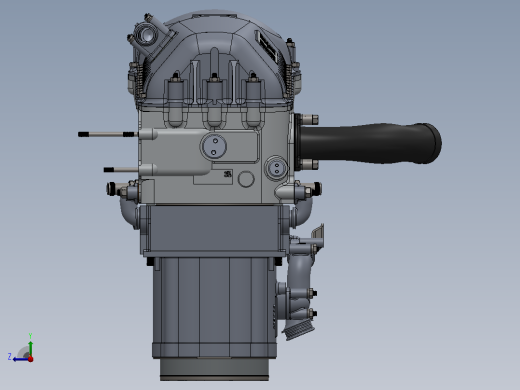This screenshot has width=520, height=390.
Task: Select the upper long threaded stud on the left
Action: tap(107, 134)
